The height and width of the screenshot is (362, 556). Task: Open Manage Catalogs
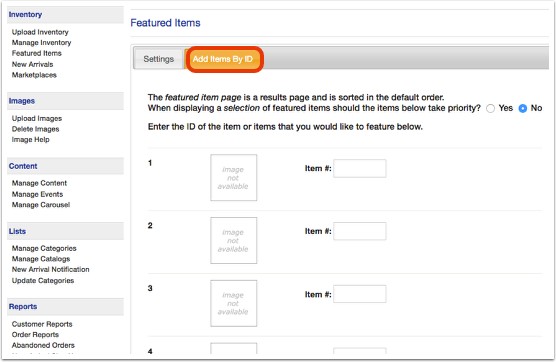click(41, 259)
